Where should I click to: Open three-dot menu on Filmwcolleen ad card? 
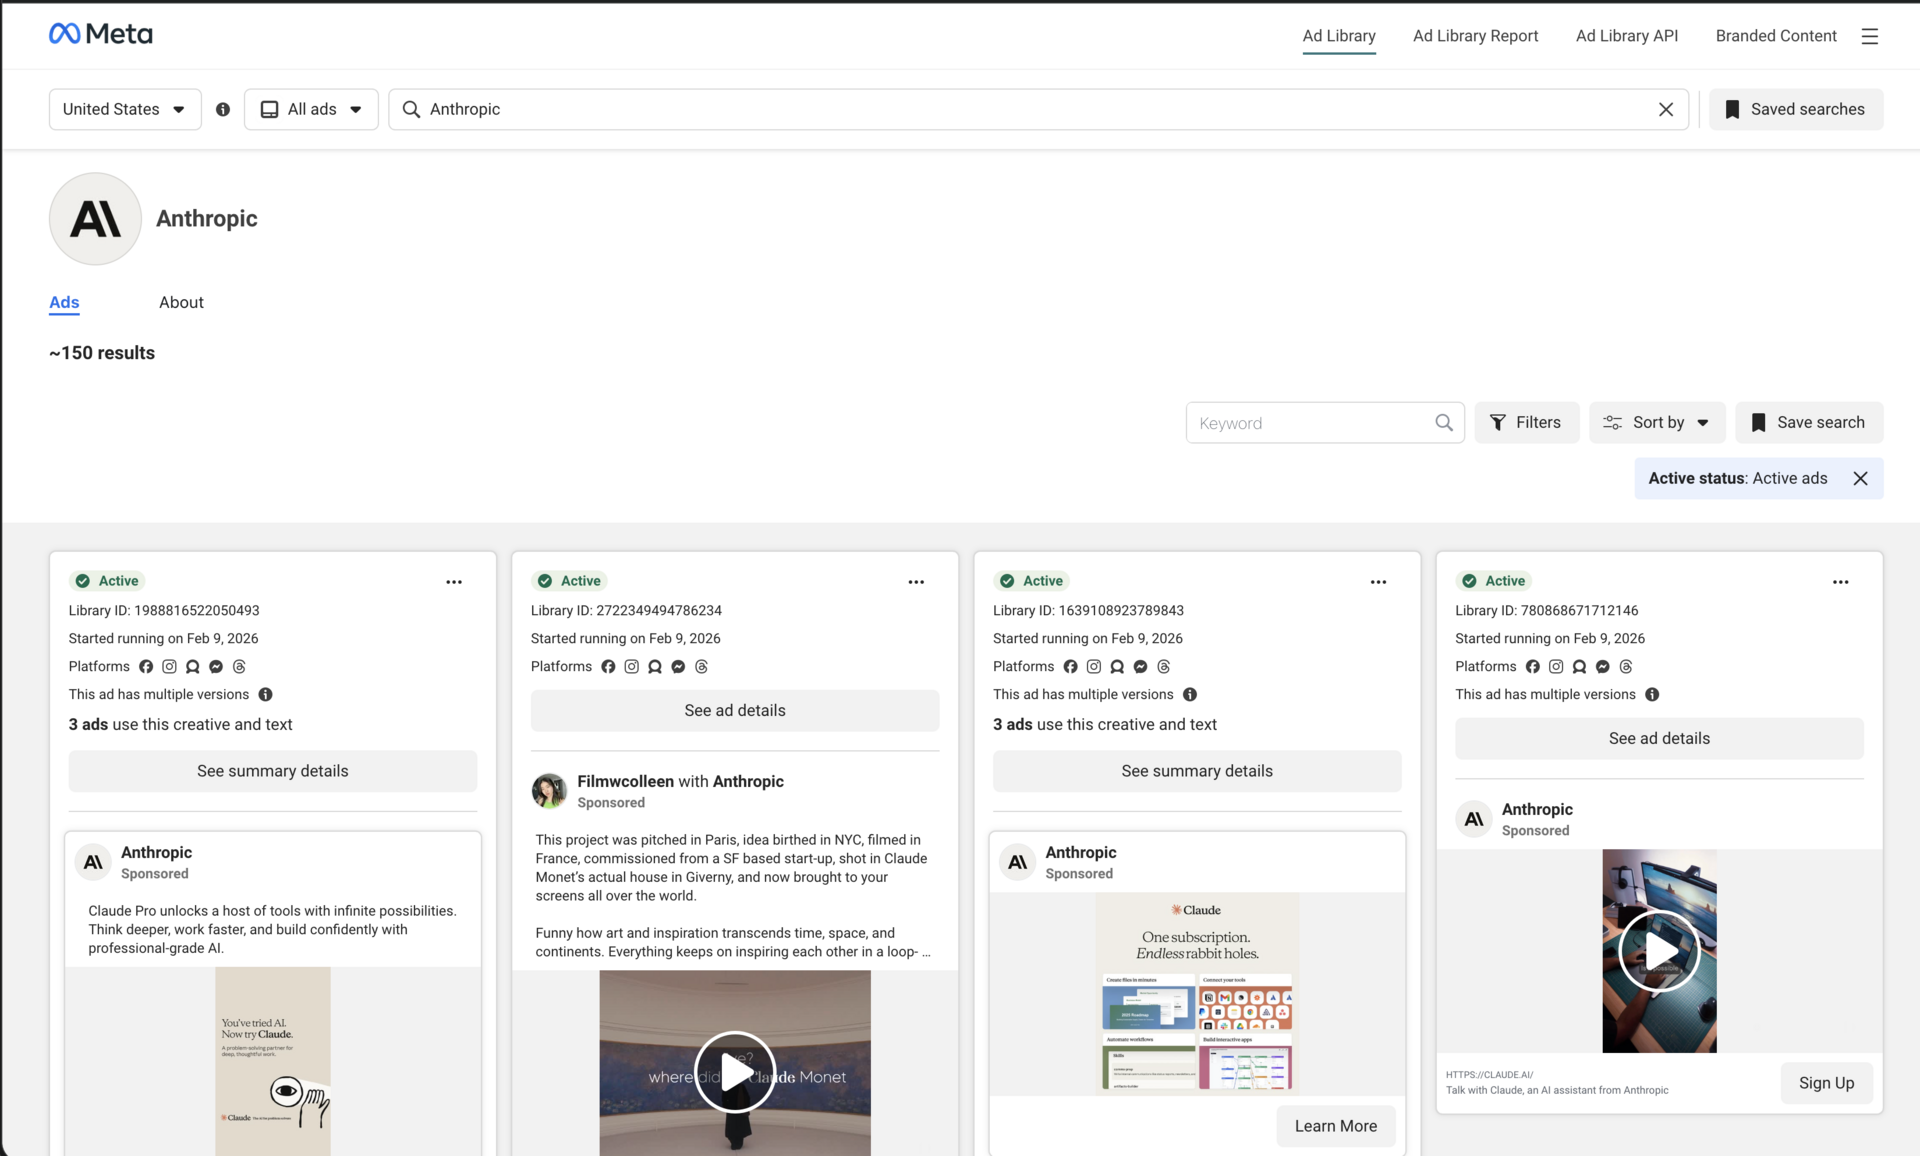(916, 582)
